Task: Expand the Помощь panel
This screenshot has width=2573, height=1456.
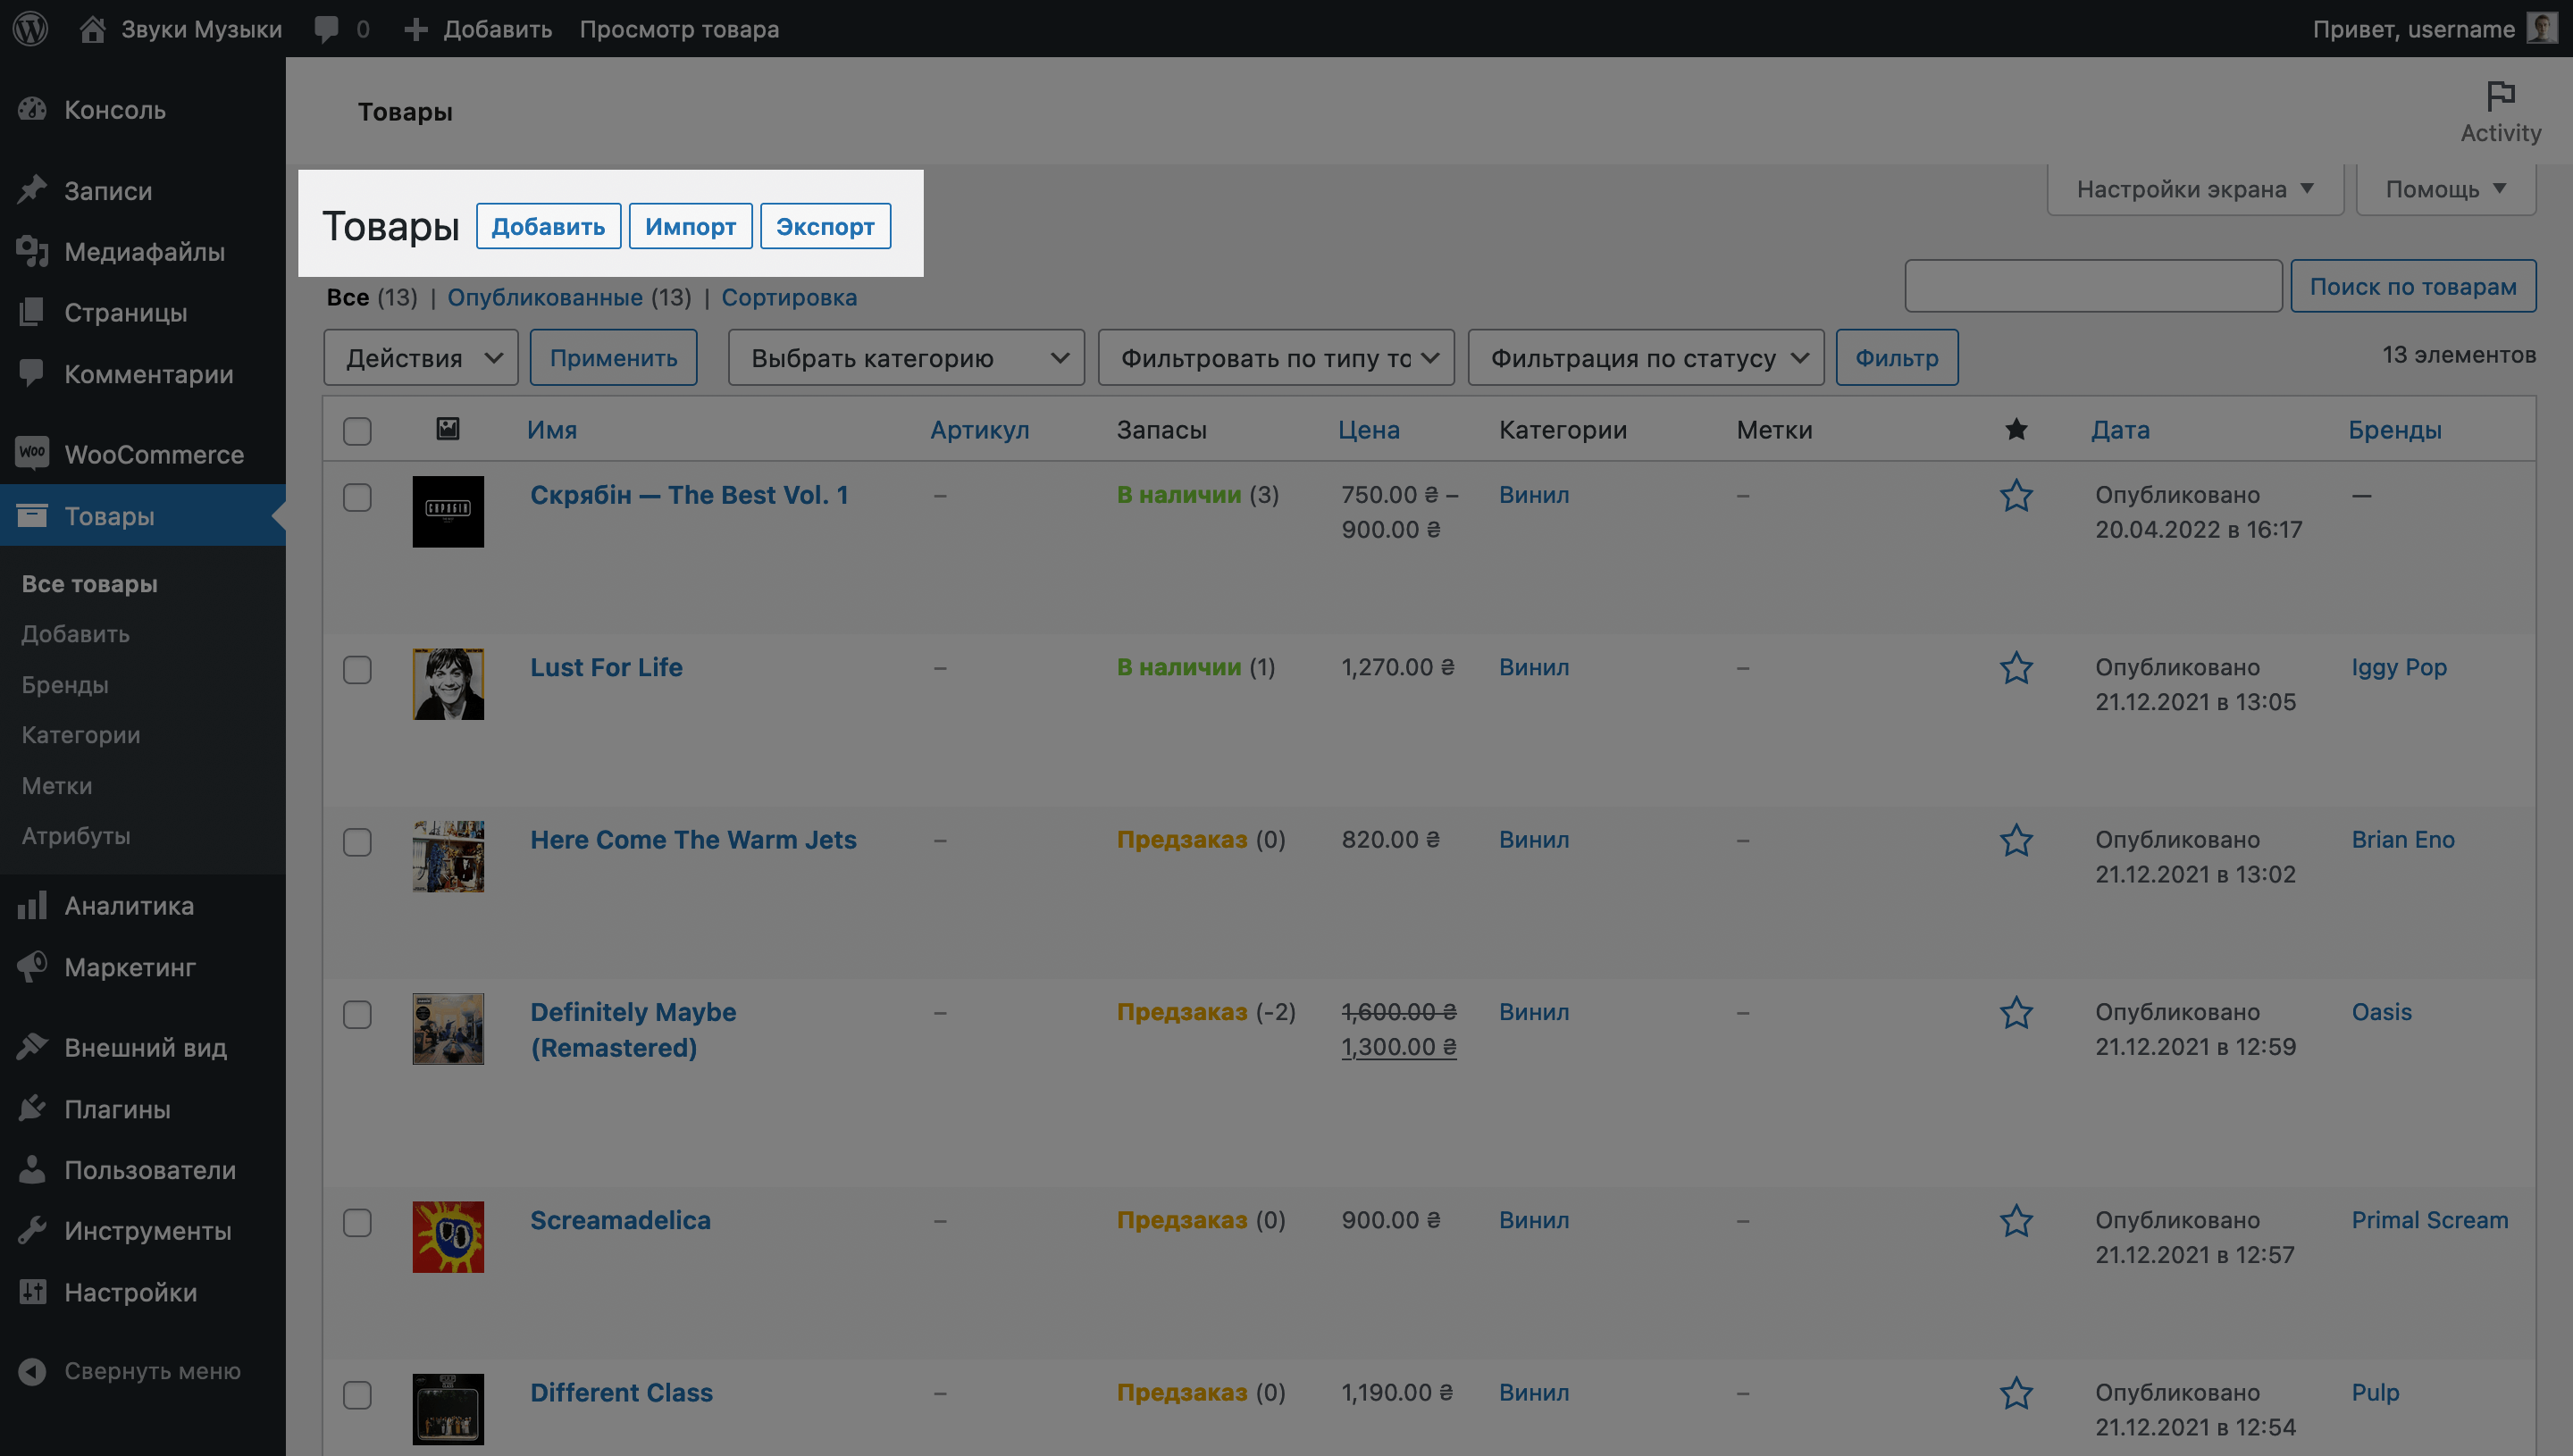Action: [x=2446, y=189]
